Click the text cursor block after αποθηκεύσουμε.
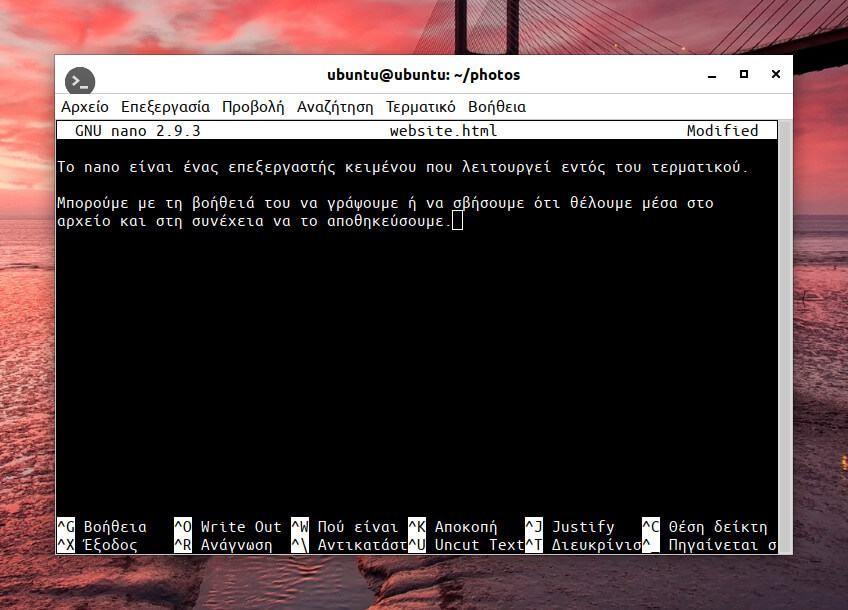This screenshot has width=848, height=610. pos(458,221)
